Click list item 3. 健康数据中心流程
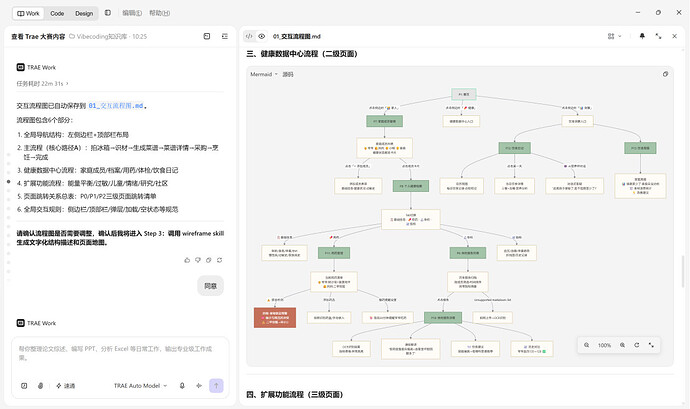 click(97, 170)
